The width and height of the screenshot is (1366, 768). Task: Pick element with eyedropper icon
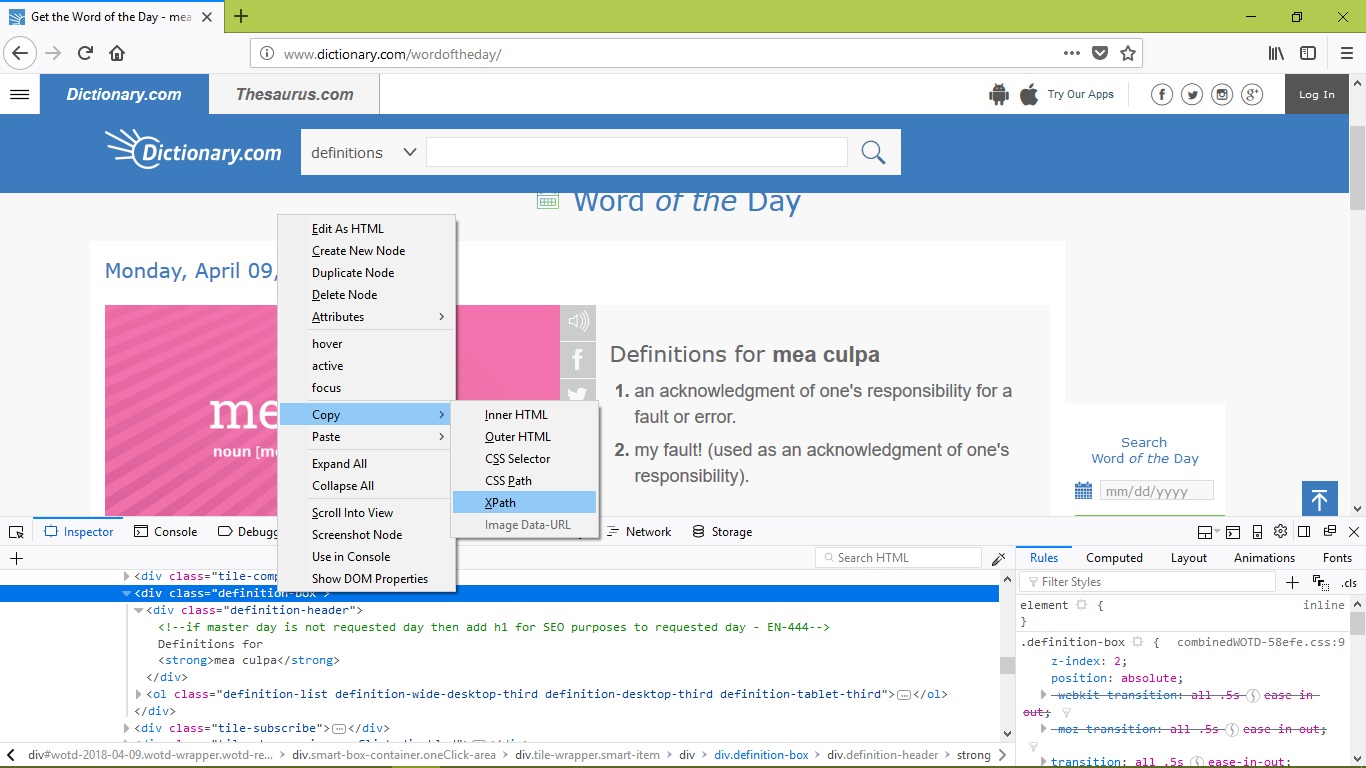point(998,558)
